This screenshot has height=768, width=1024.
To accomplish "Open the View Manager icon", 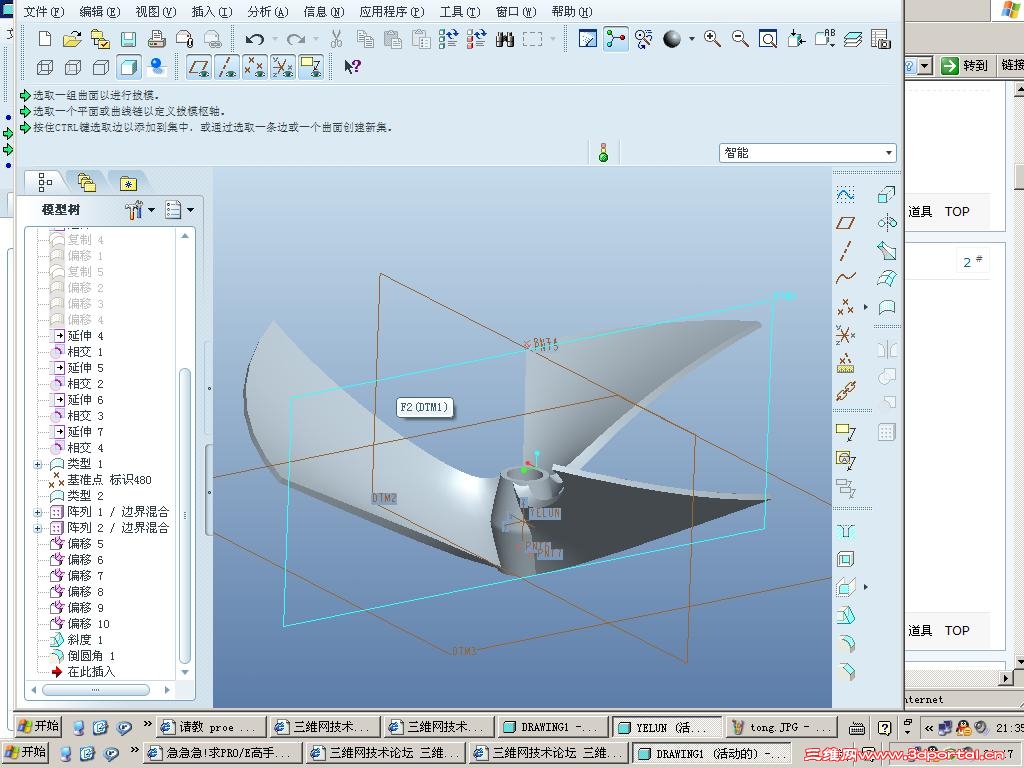I will (880, 39).
